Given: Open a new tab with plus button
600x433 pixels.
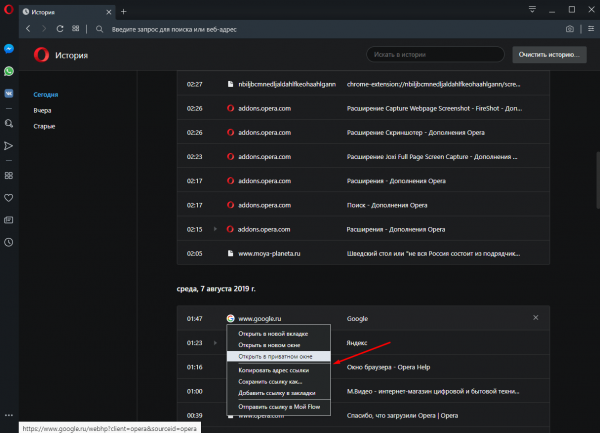Looking at the screenshot, I should pyautogui.click(x=123, y=12).
